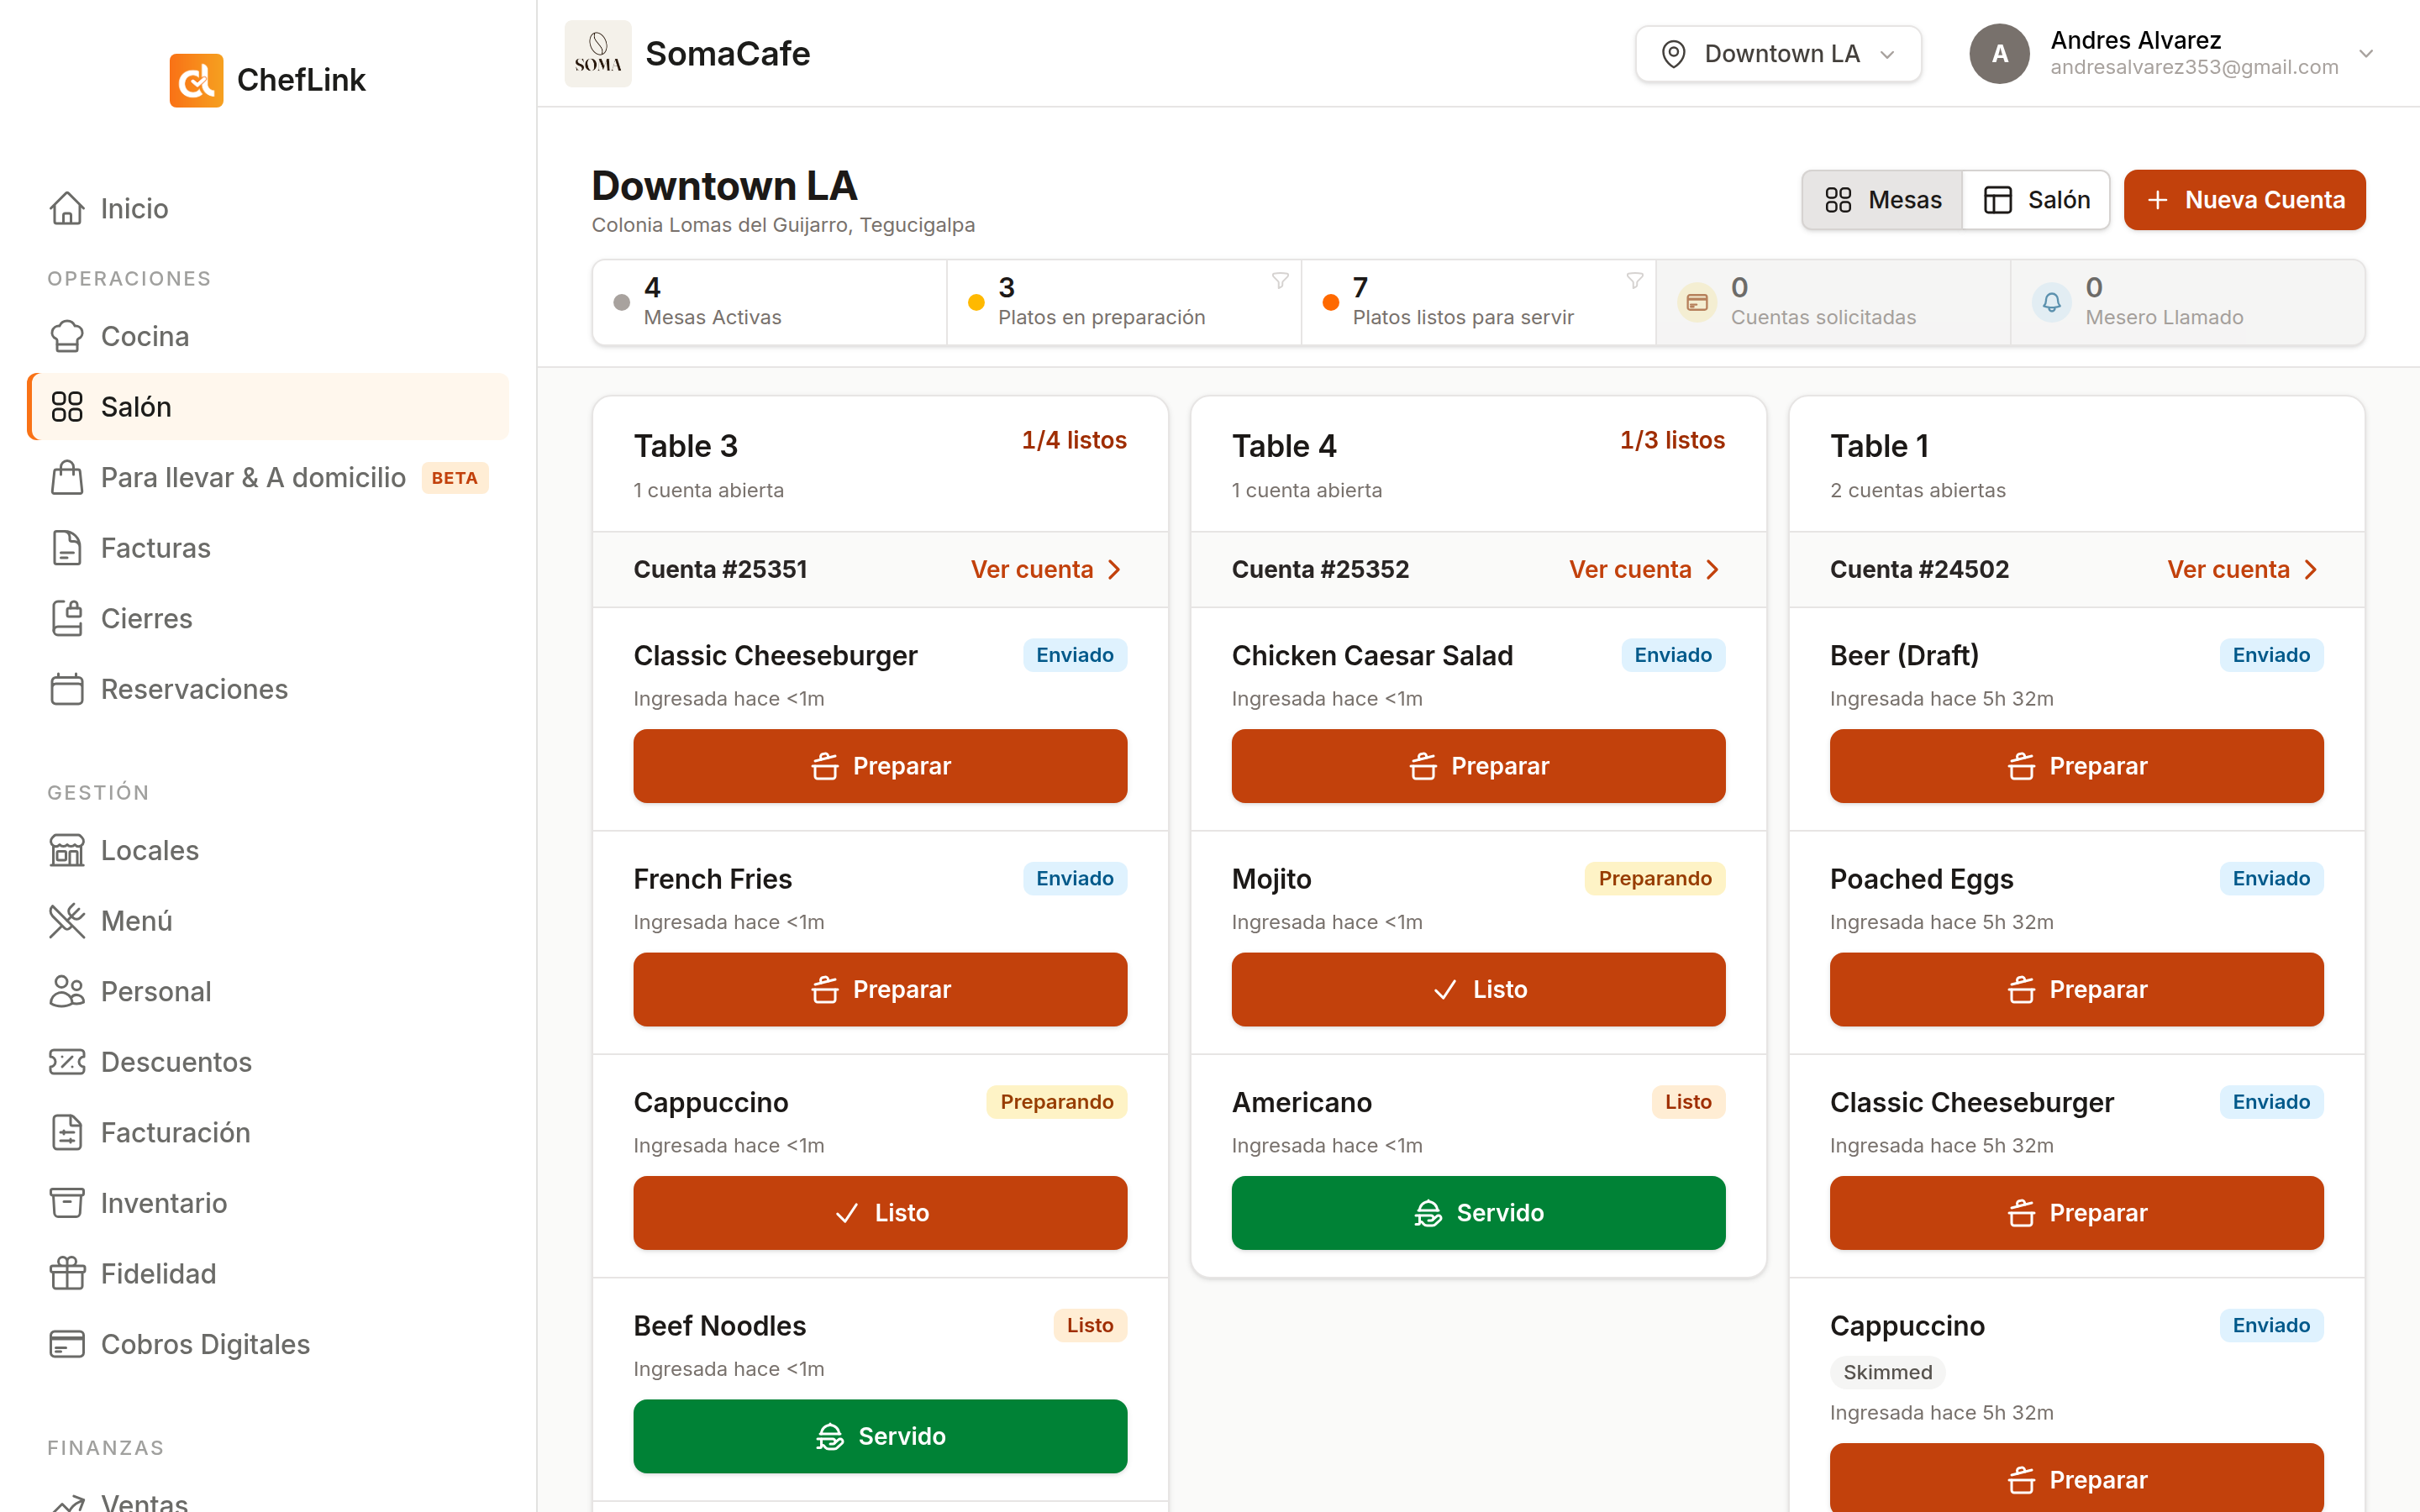Prepare the Poached Eggs
The width and height of the screenshot is (2420, 1512).
(x=2077, y=989)
